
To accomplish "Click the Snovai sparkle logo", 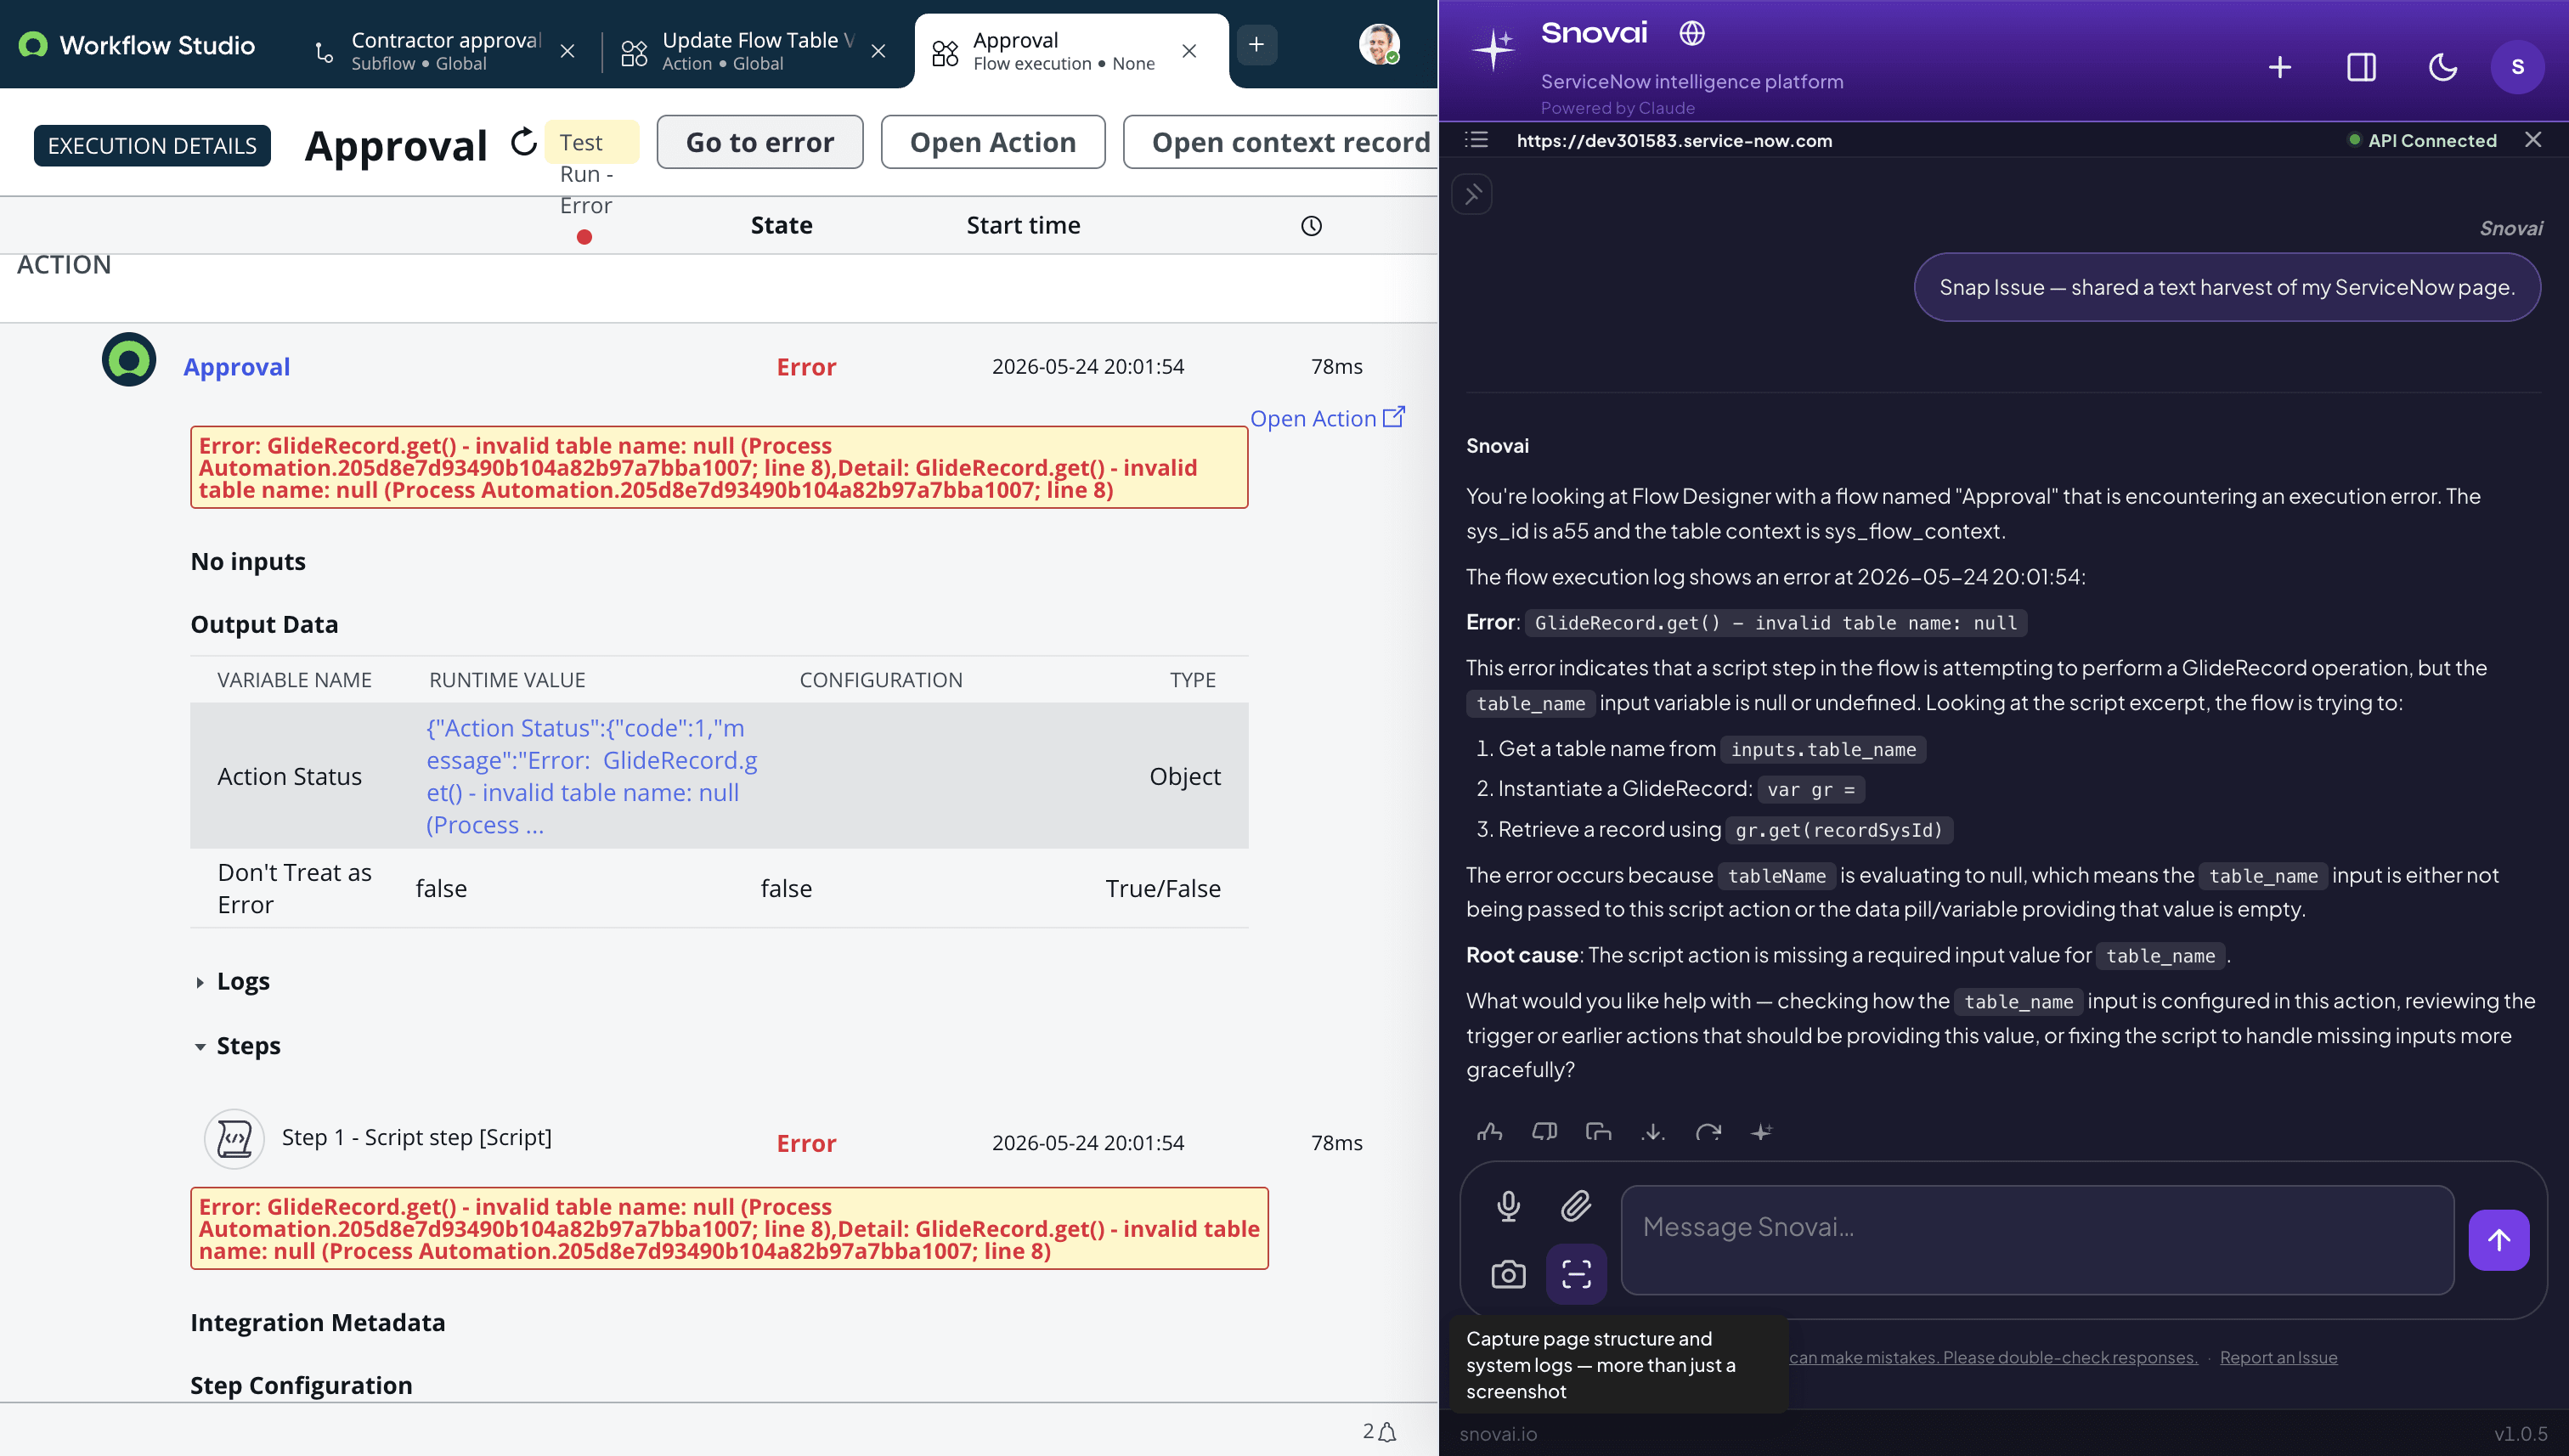I will point(1494,48).
